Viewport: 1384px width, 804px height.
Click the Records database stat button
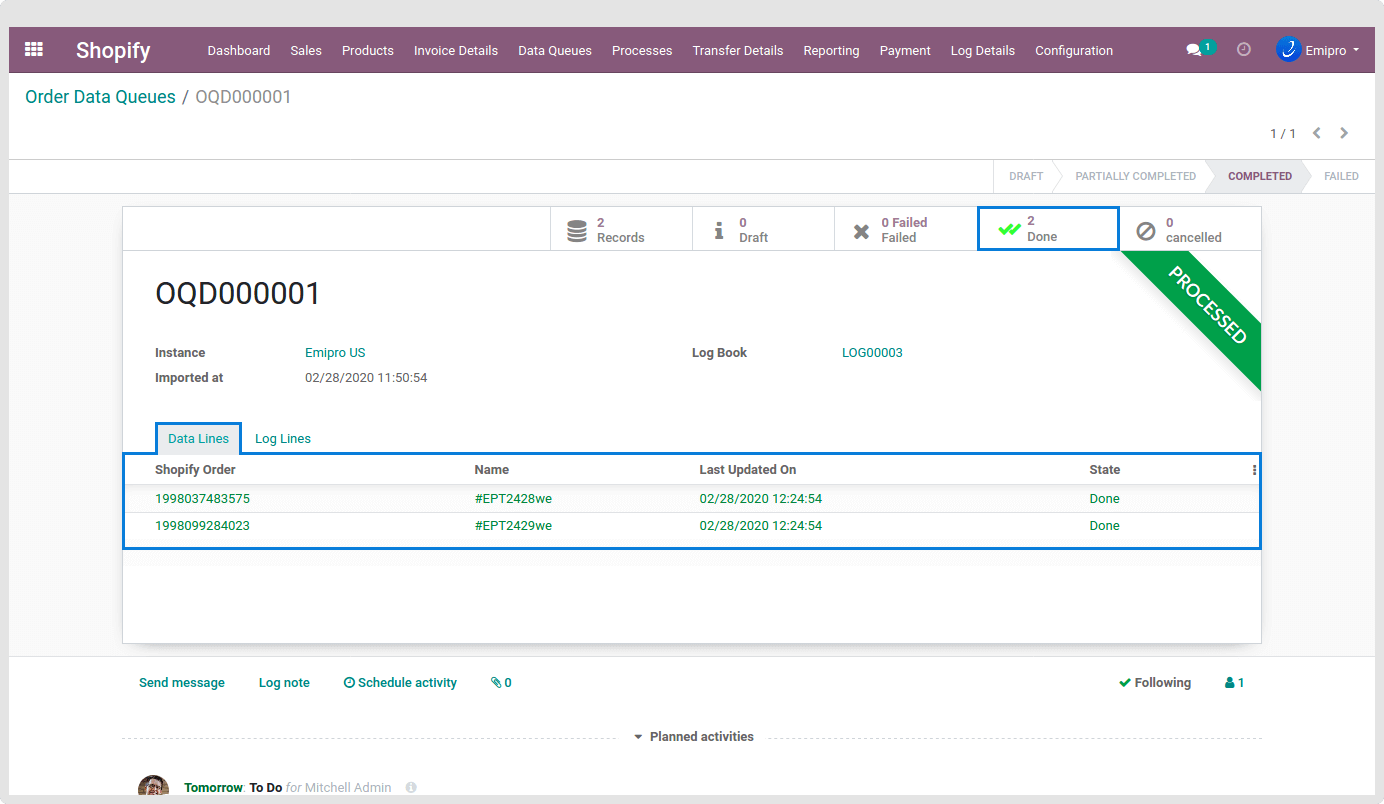[621, 230]
